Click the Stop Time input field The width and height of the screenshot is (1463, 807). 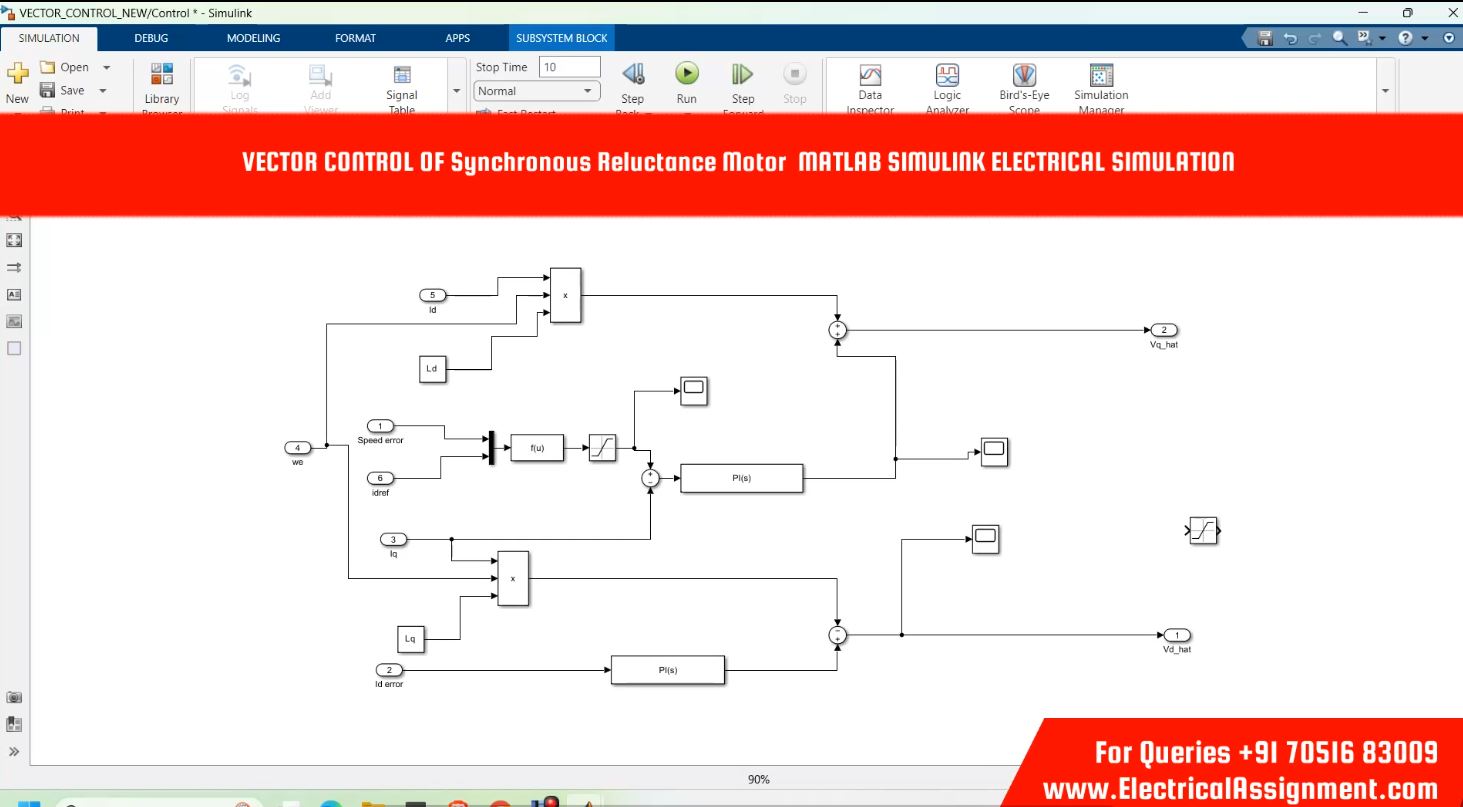click(569, 67)
